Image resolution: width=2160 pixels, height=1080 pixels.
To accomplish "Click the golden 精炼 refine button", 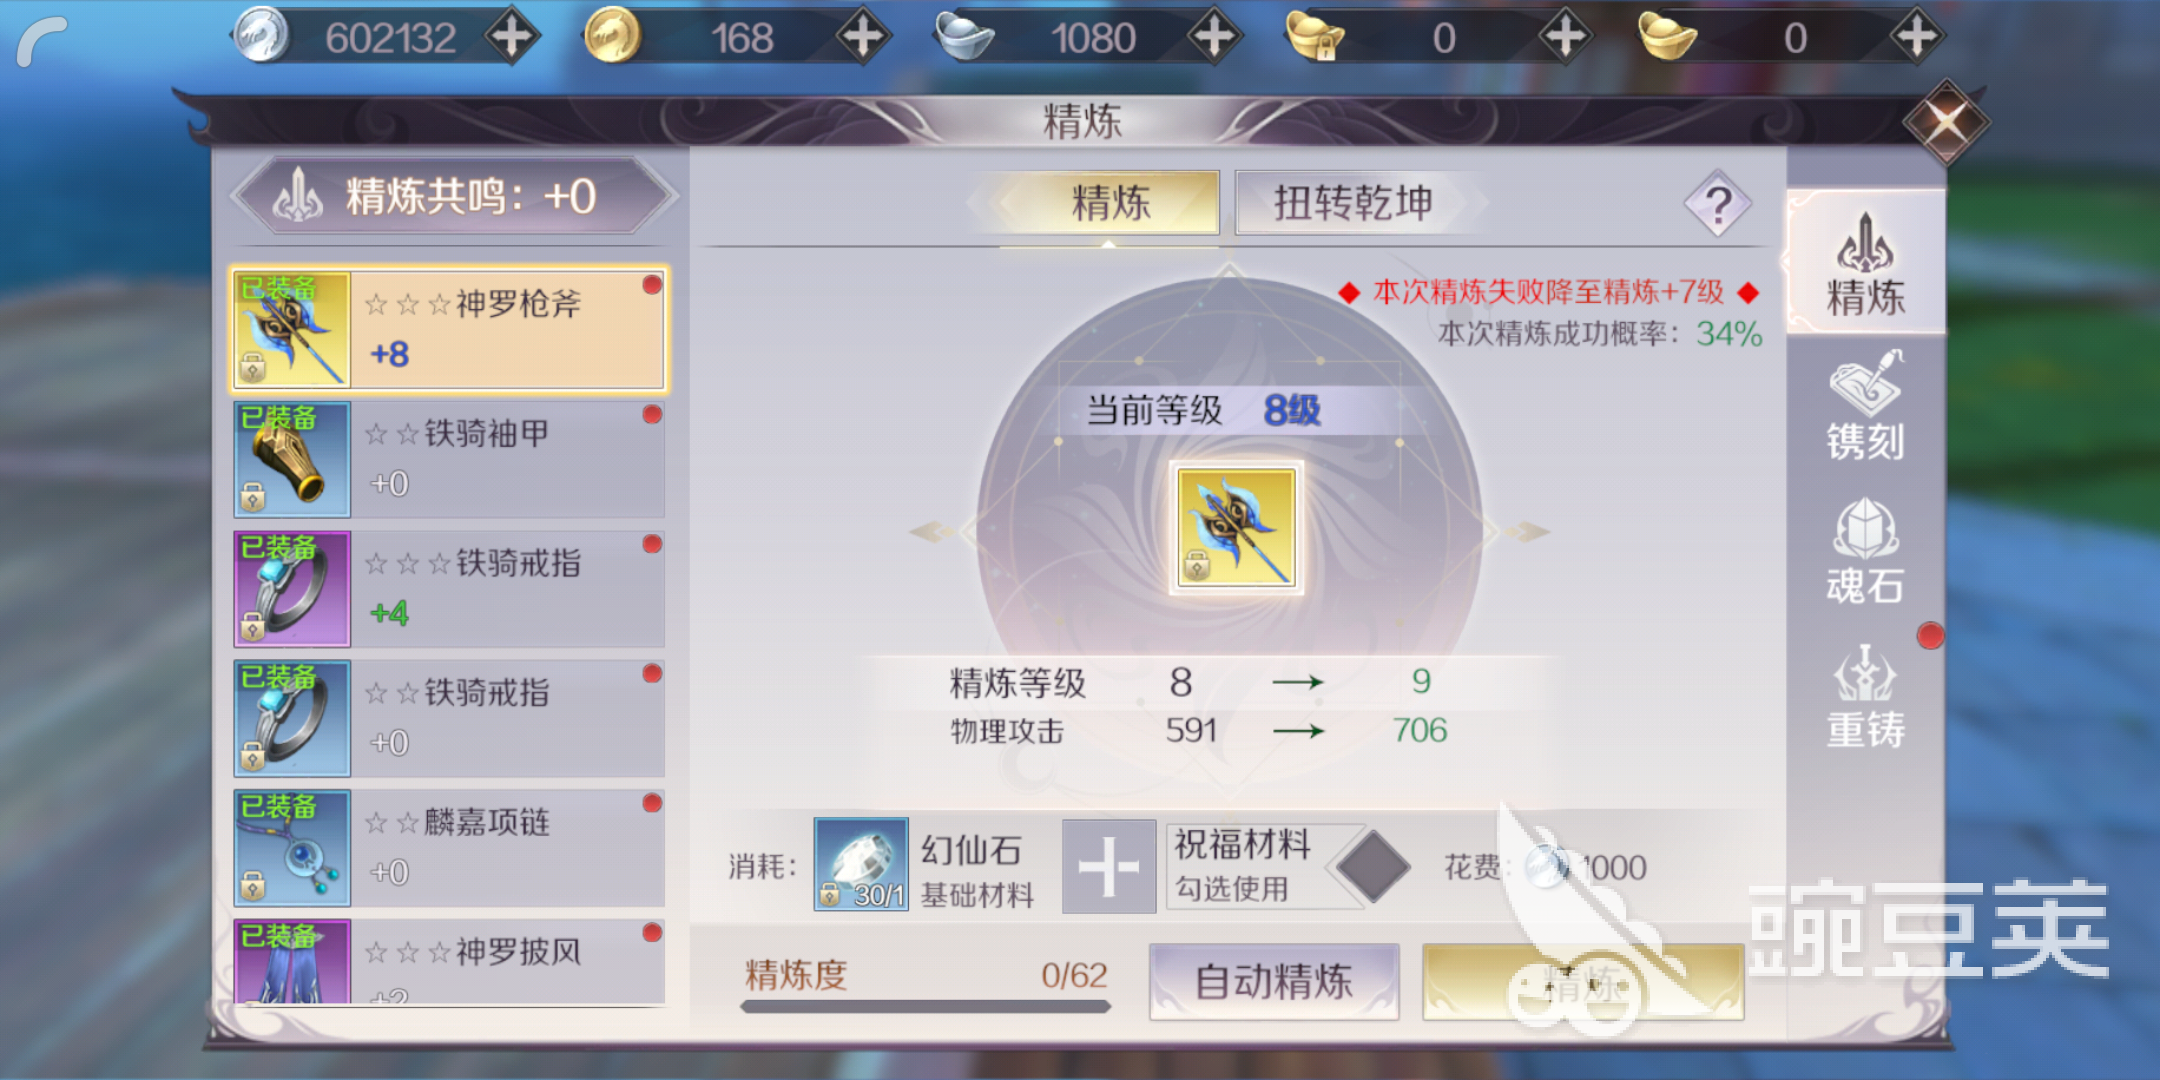I will coord(1583,981).
